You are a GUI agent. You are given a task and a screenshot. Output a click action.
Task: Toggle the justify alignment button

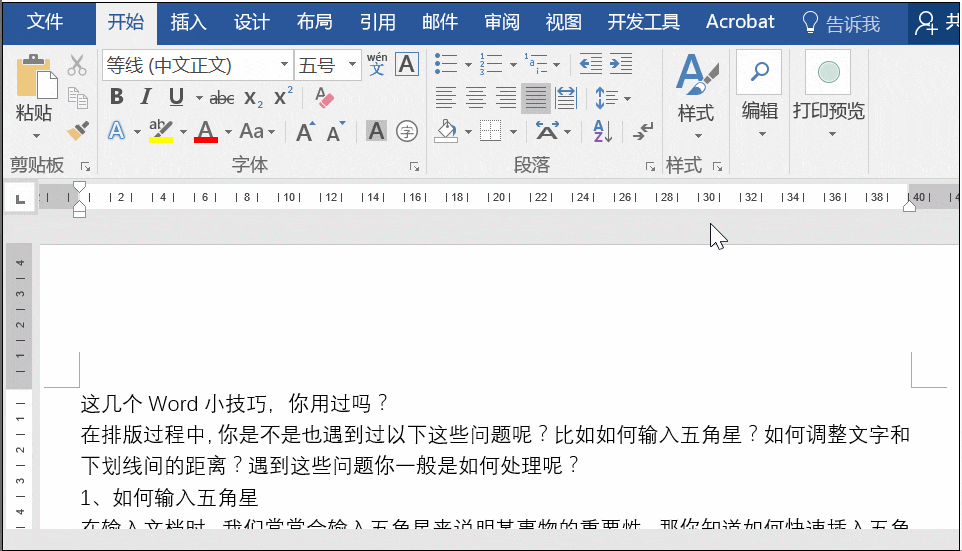[536, 98]
